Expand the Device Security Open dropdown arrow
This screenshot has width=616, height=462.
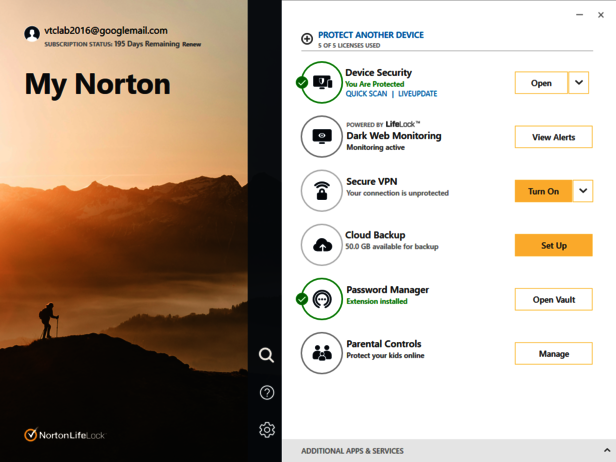coord(579,83)
